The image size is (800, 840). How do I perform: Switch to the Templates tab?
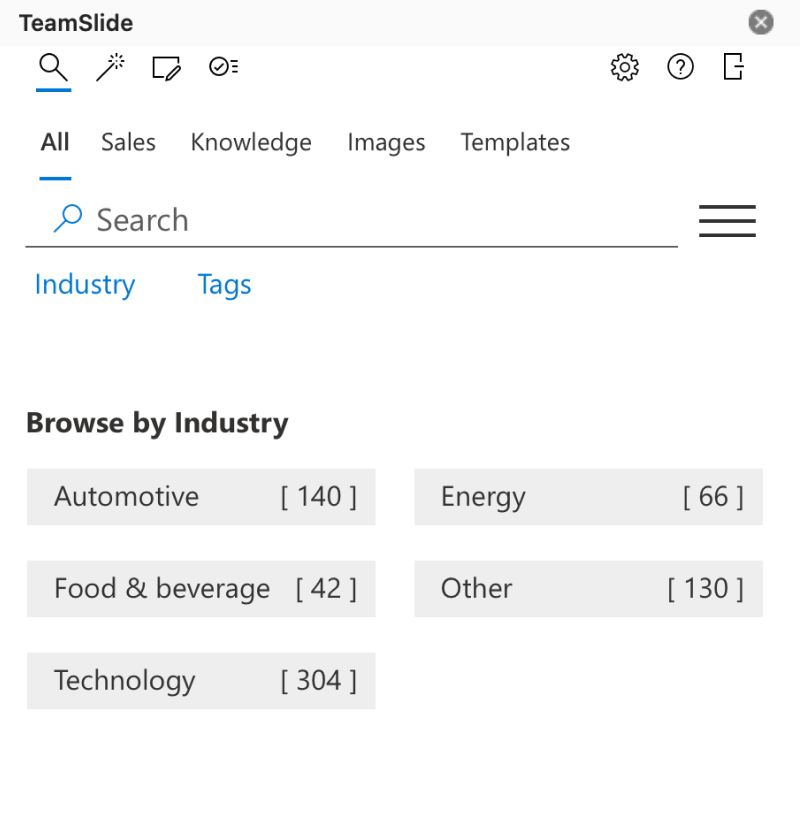tap(515, 143)
